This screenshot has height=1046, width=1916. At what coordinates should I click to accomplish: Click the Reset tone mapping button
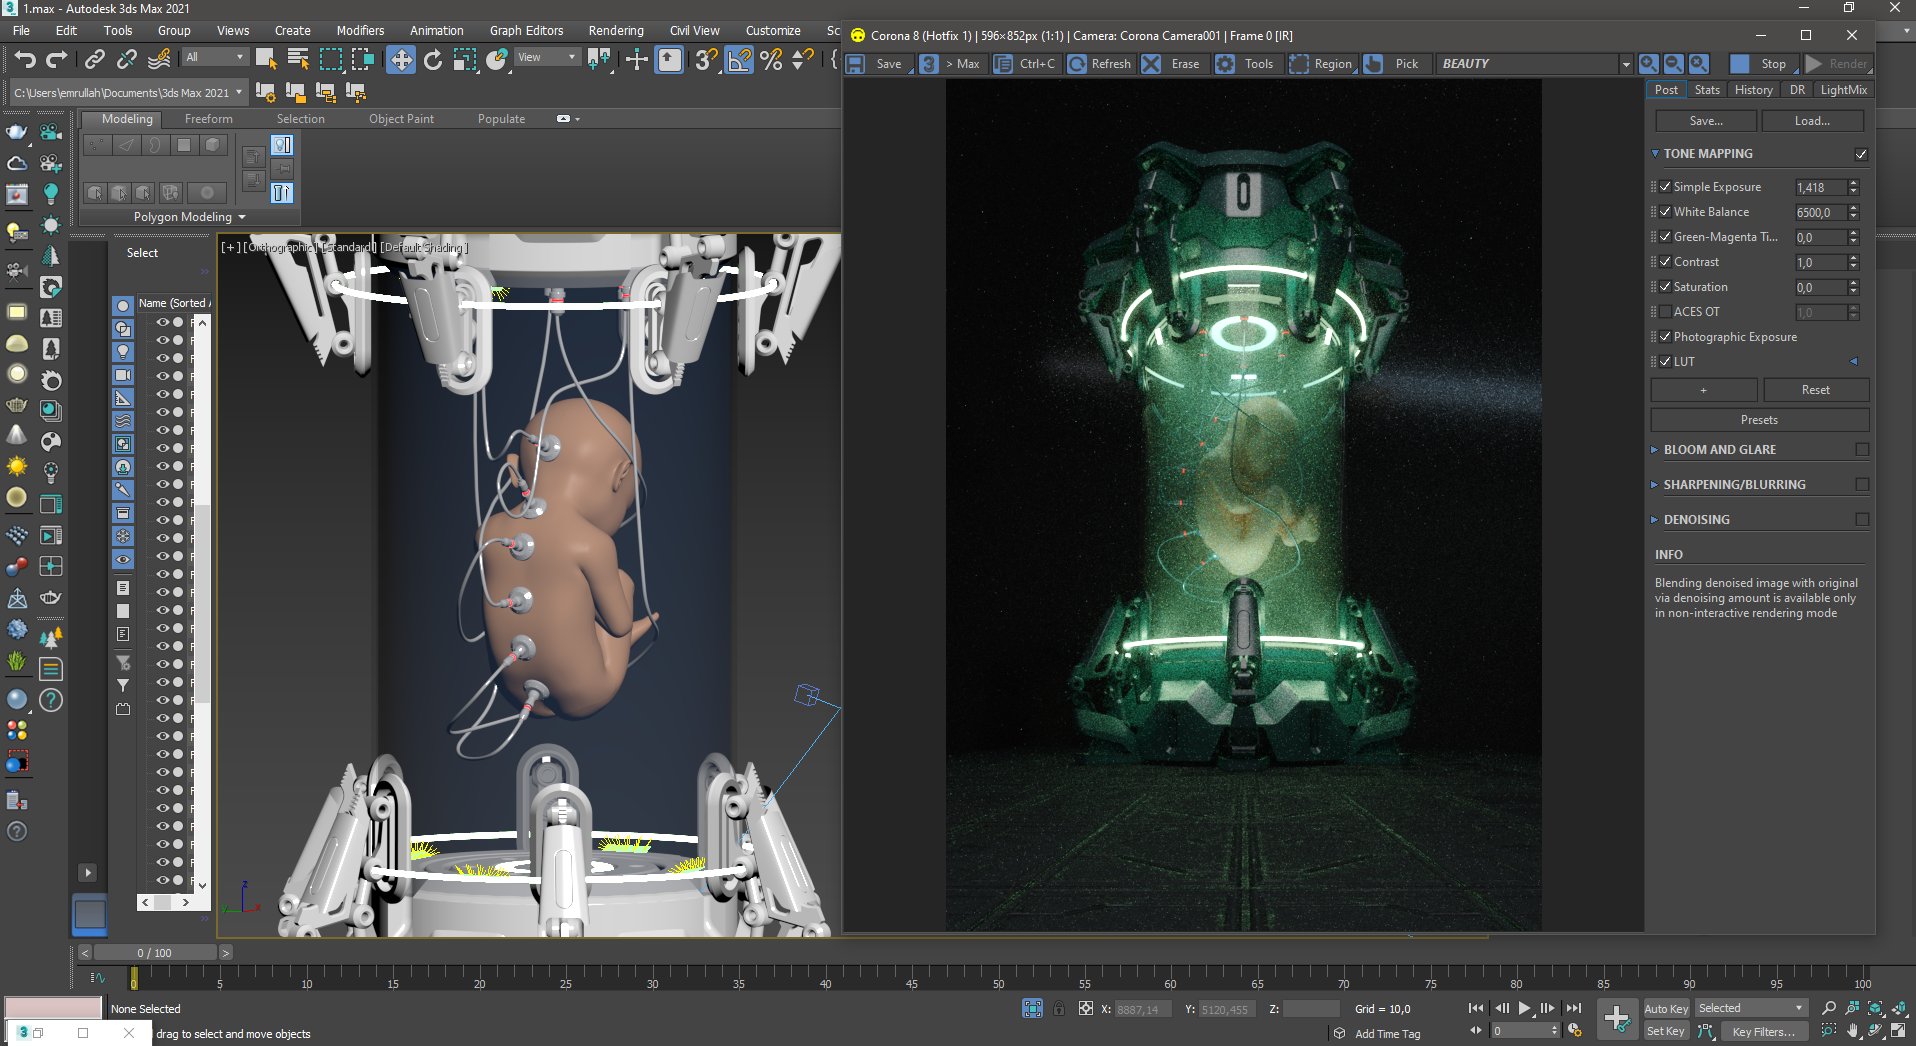point(1816,390)
